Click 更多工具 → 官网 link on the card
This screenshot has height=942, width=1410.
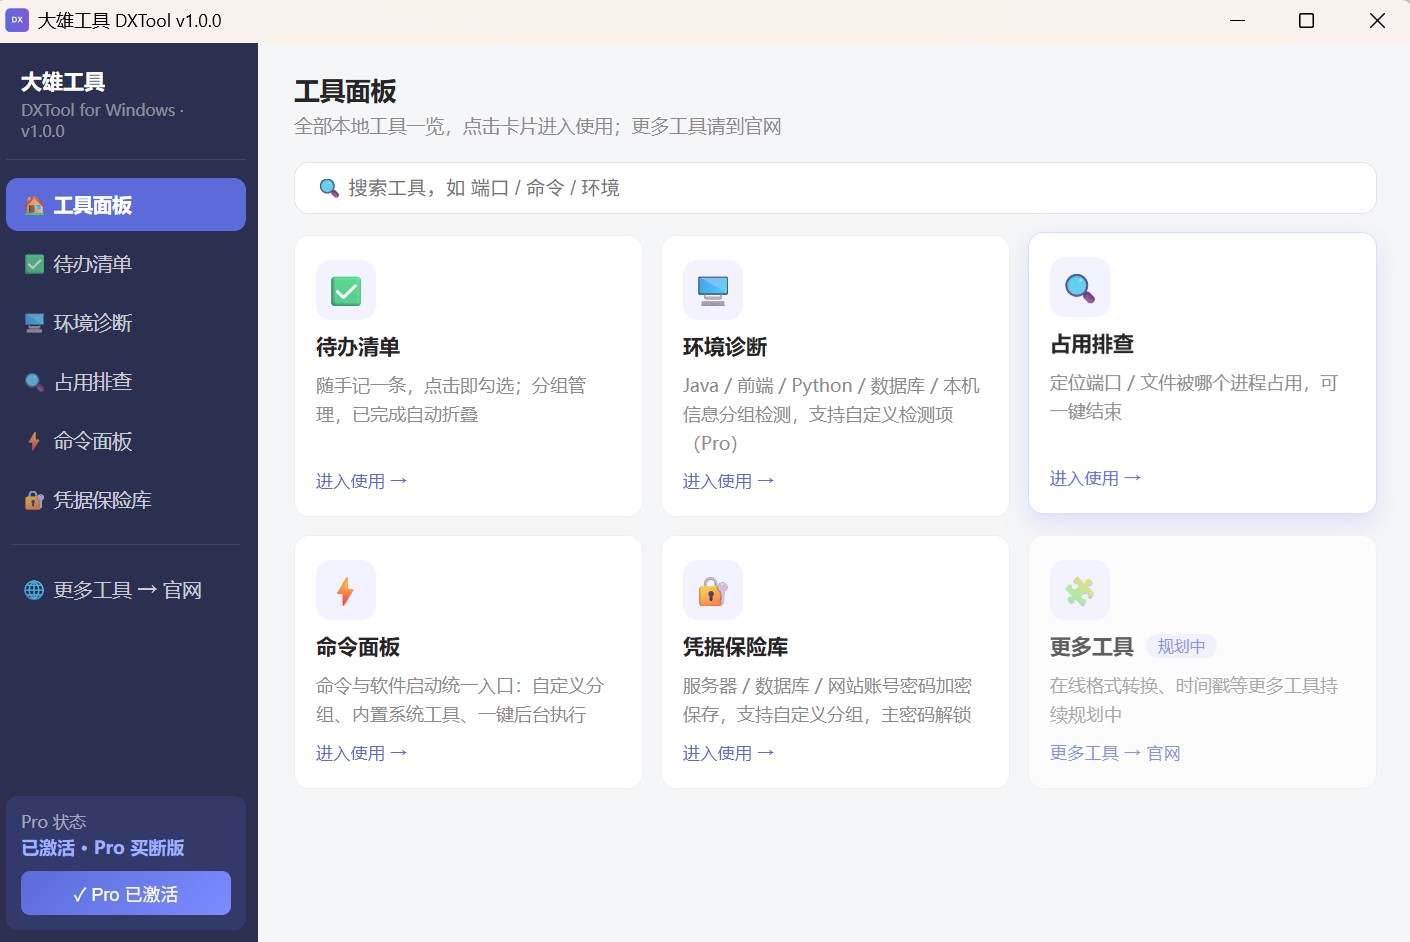[x=1115, y=753]
